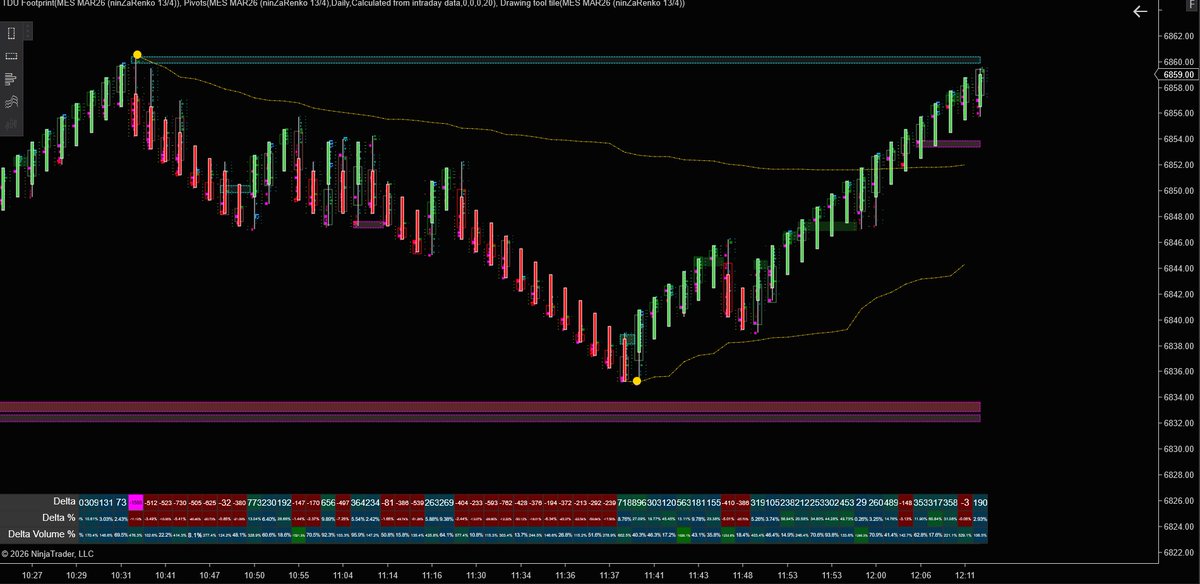Click the Delta cell showing 656
Screen dimensions: 1200x584
pos(328,501)
